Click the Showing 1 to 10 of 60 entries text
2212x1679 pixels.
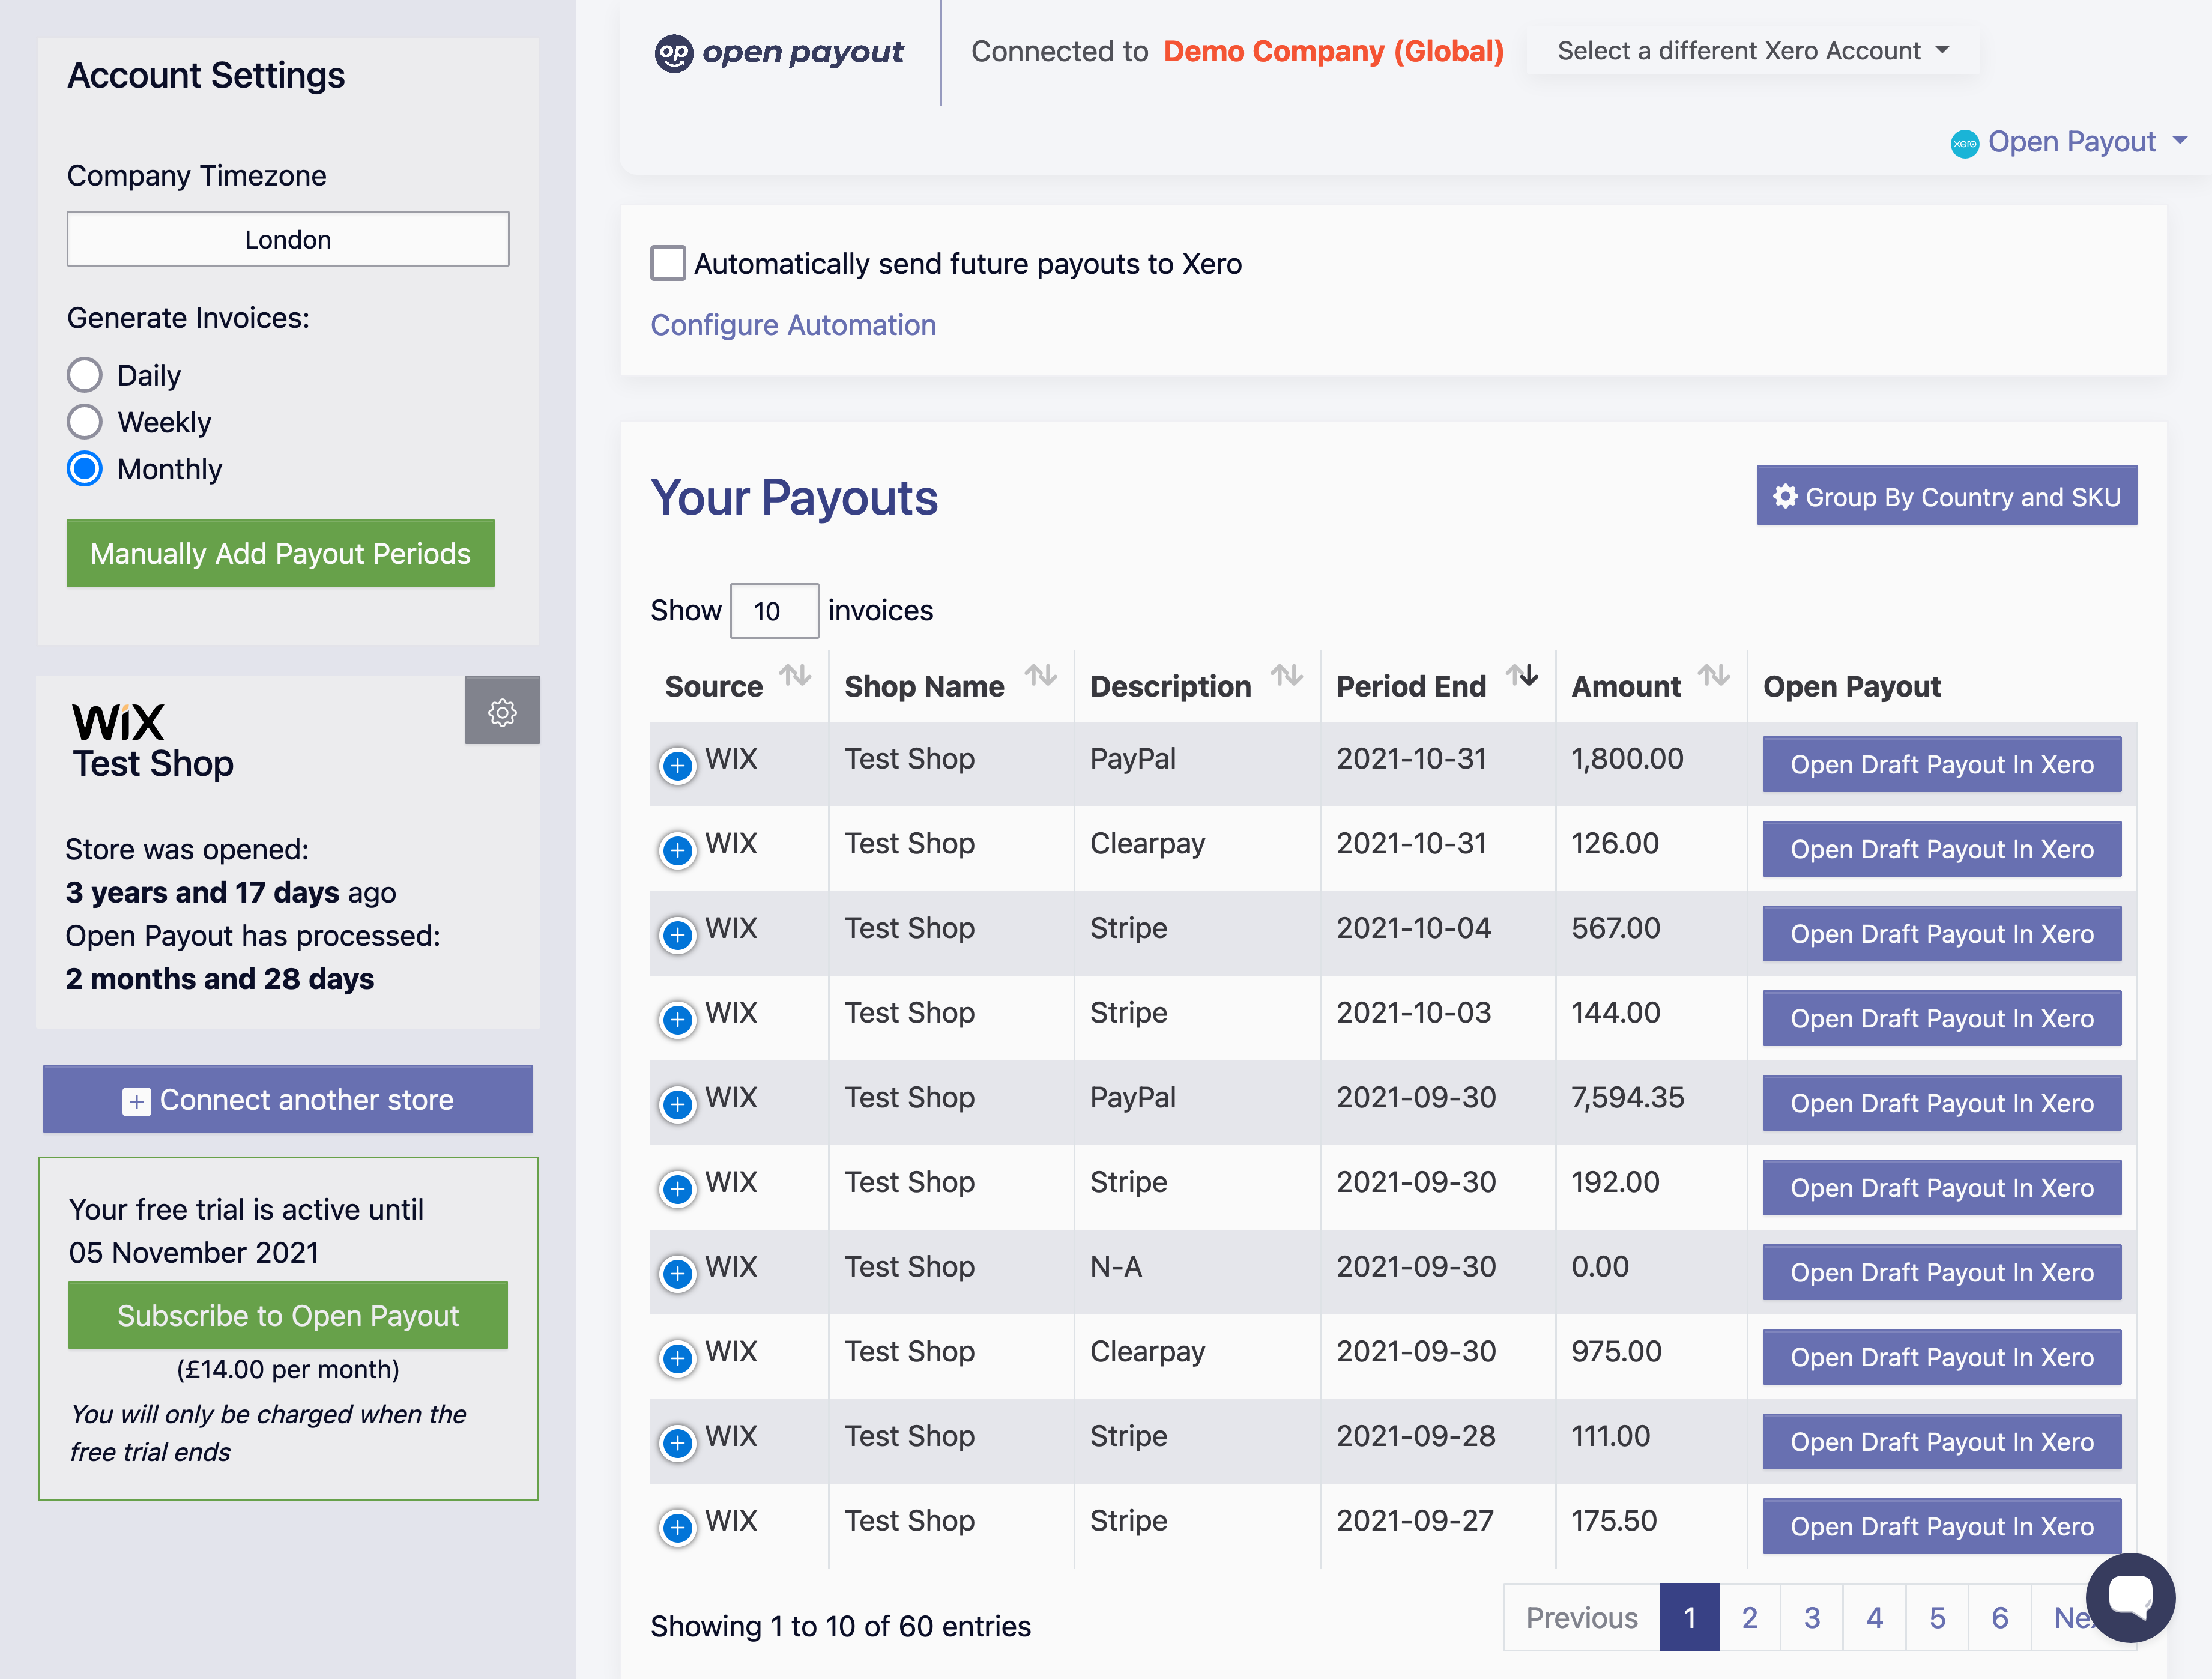(x=840, y=1626)
